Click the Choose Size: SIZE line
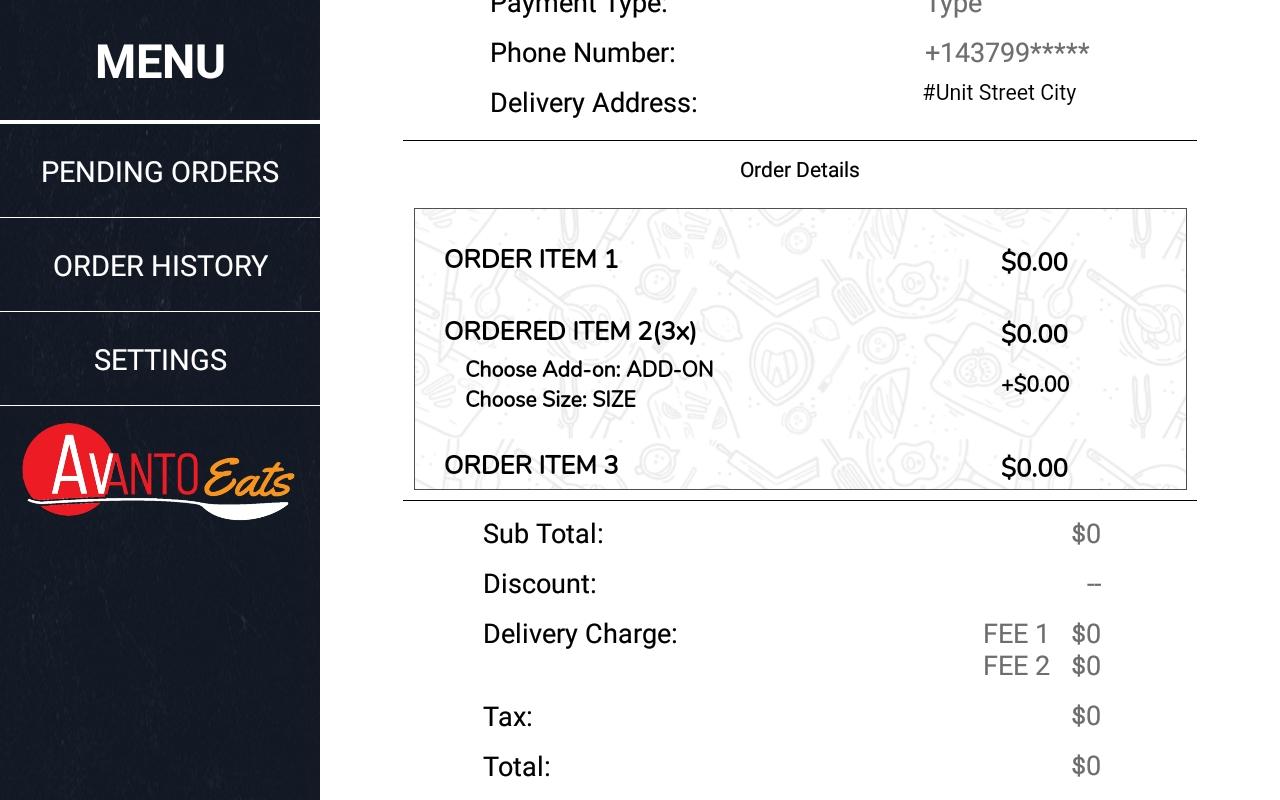 point(550,399)
